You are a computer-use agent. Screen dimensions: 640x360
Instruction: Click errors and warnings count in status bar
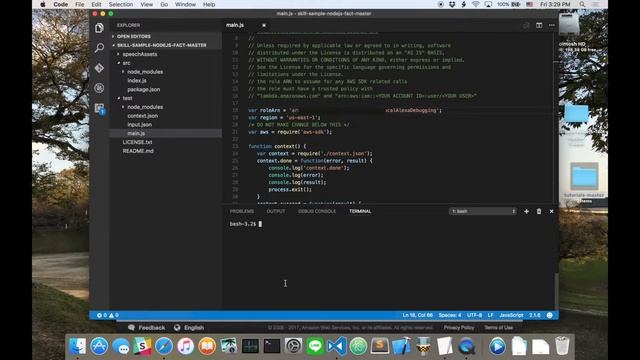[107, 315]
